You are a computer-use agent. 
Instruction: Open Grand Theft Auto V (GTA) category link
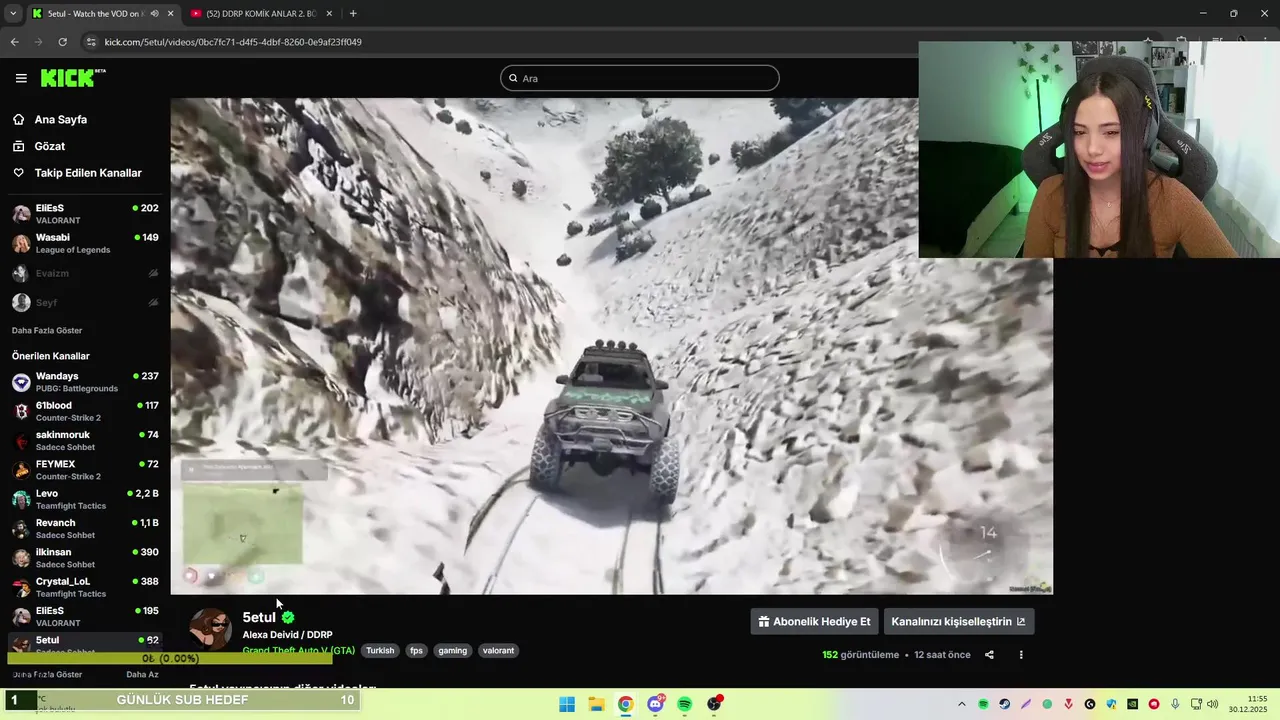click(x=298, y=650)
